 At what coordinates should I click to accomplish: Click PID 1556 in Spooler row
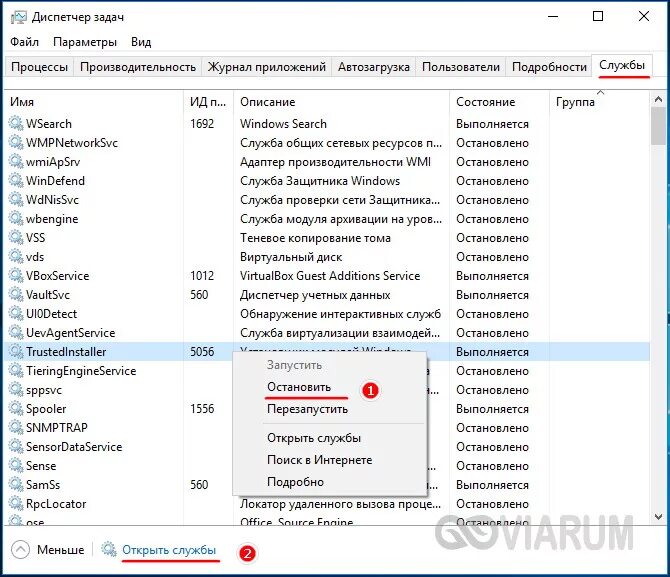pyautogui.click(x=202, y=409)
